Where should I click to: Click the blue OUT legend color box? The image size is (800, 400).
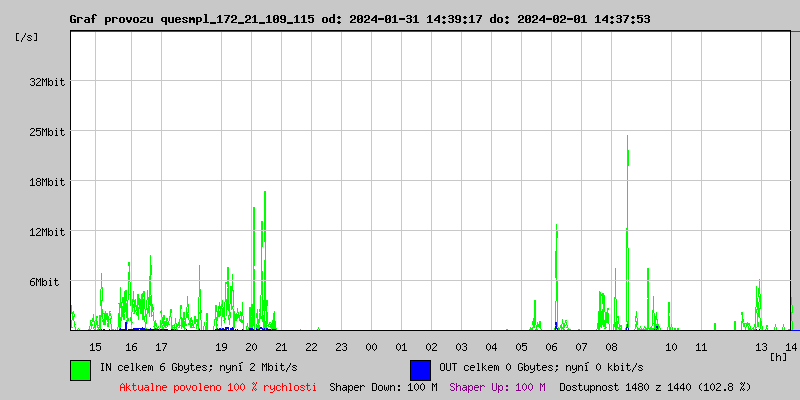(x=420, y=369)
